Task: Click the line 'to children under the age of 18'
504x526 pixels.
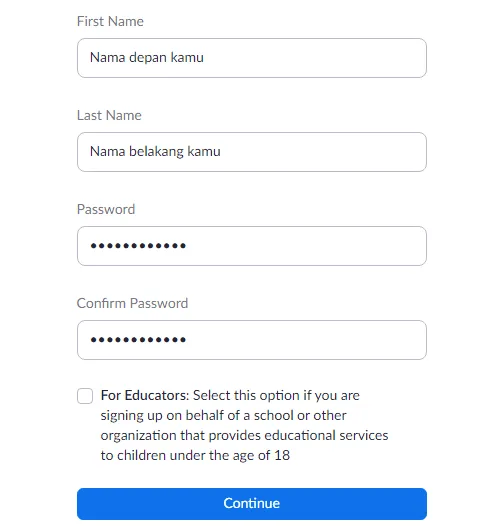Action: click(195, 455)
